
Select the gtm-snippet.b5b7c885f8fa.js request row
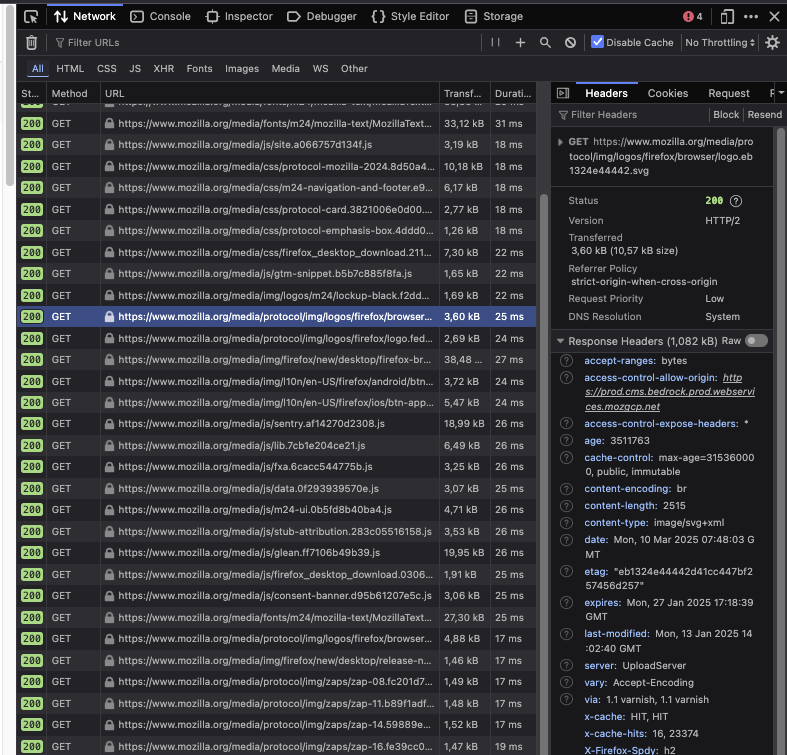coord(277,274)
